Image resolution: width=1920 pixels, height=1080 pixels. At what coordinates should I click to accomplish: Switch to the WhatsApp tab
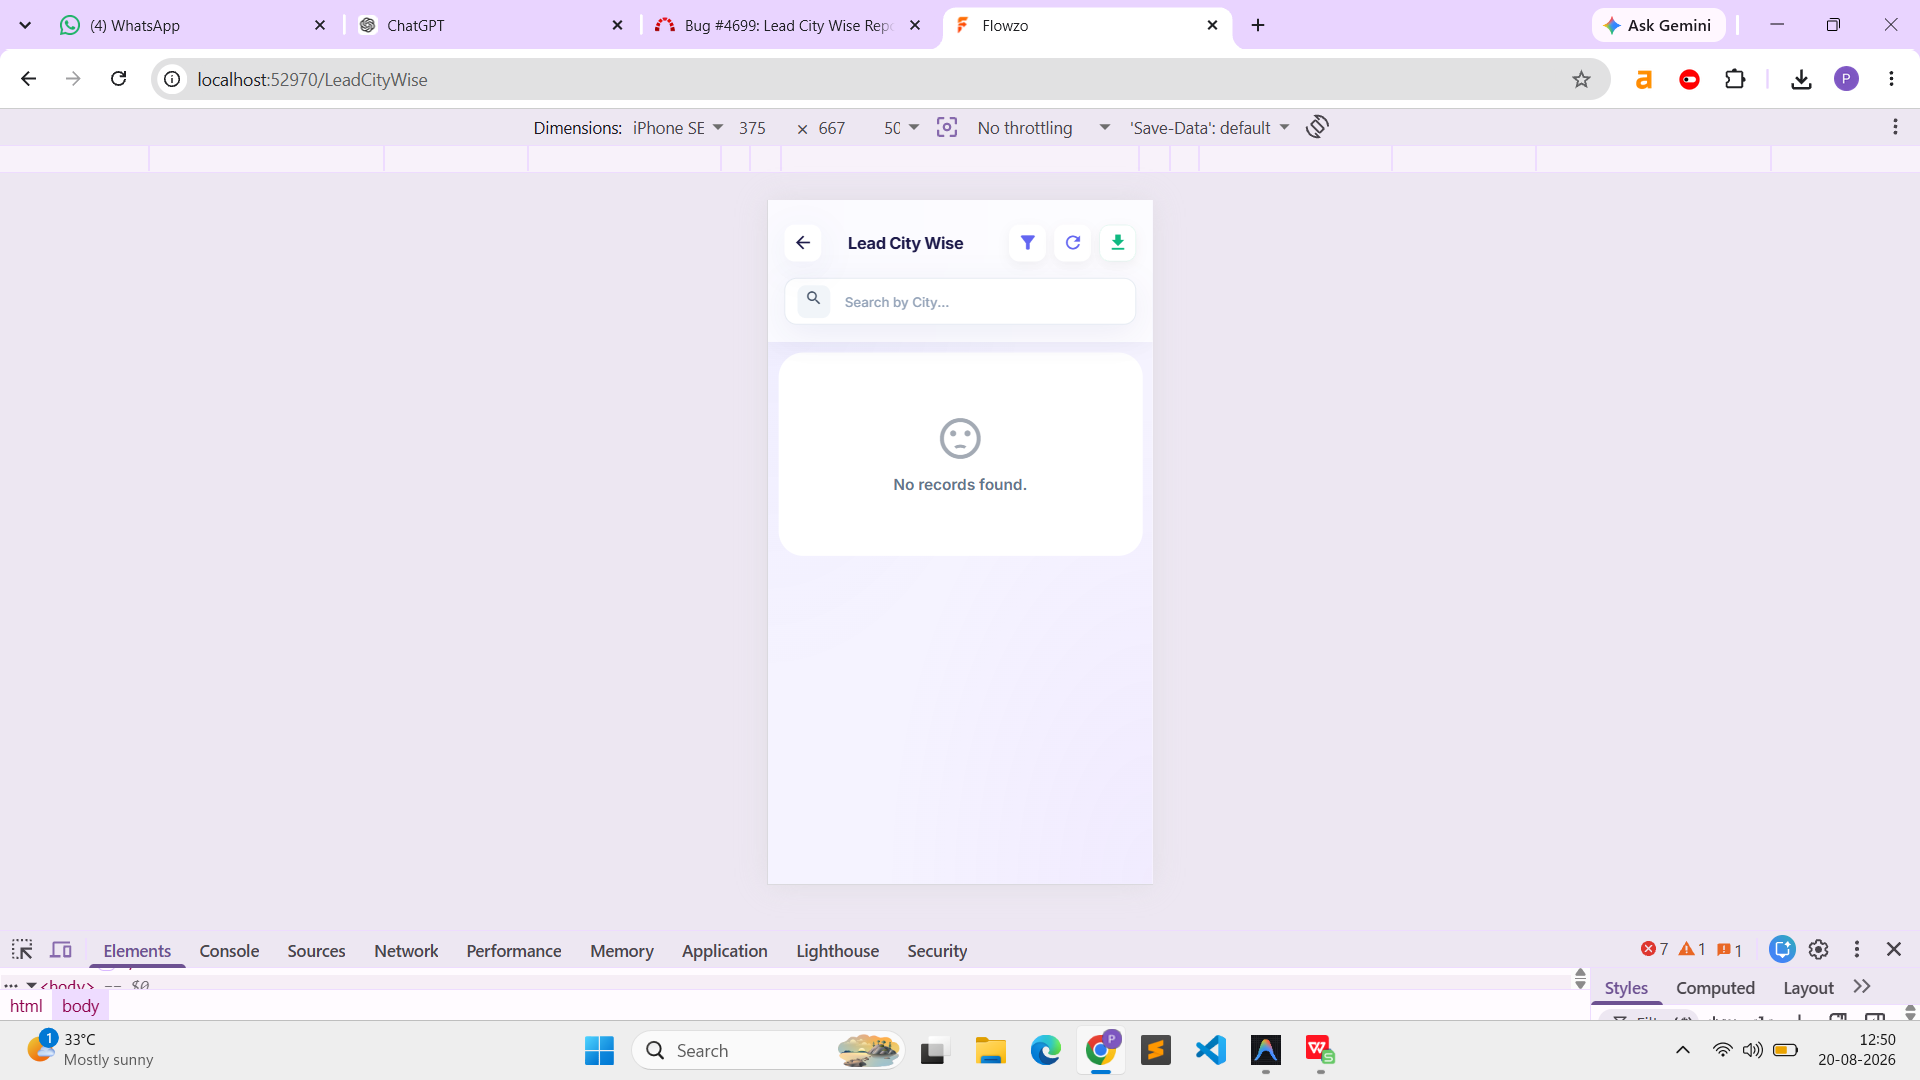tap(190, 25)
